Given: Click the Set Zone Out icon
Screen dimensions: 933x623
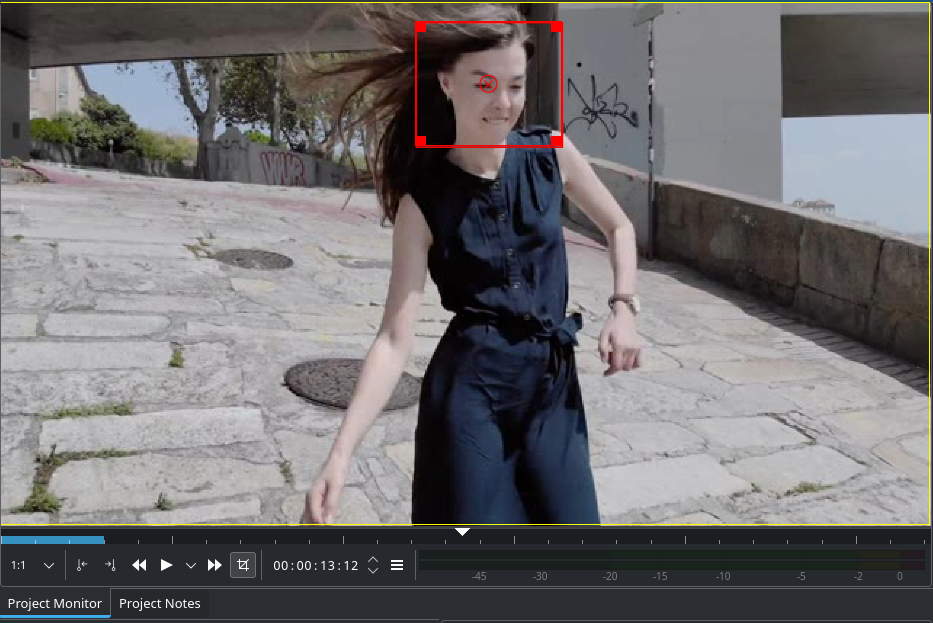Looking at the screenshot, I should pyautogui.click(x=110, y=565).
